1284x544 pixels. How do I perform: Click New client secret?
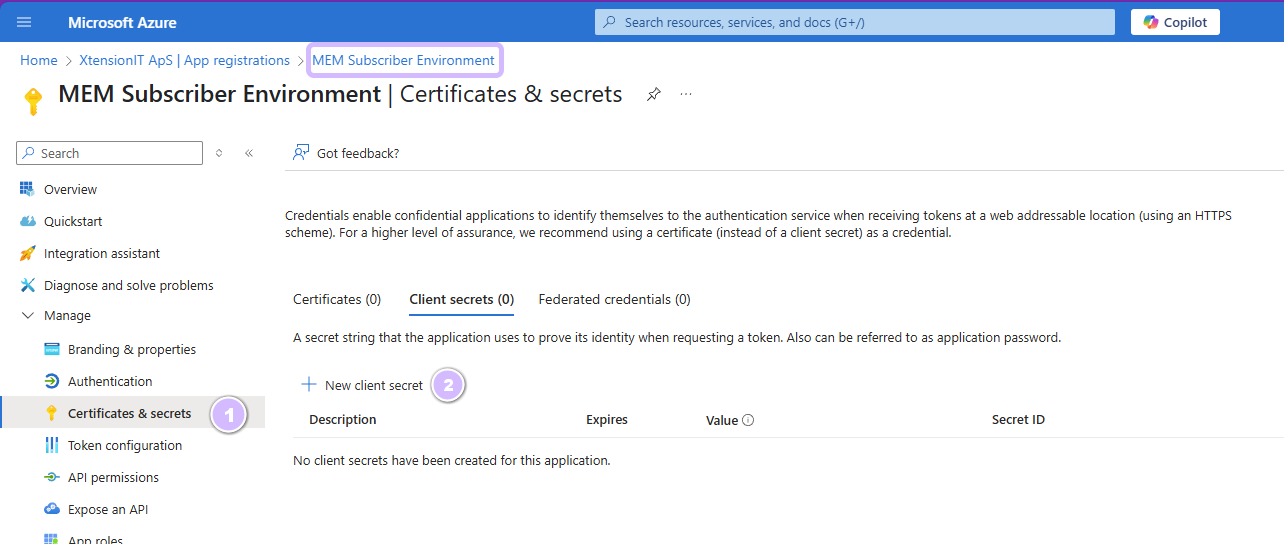363,385
